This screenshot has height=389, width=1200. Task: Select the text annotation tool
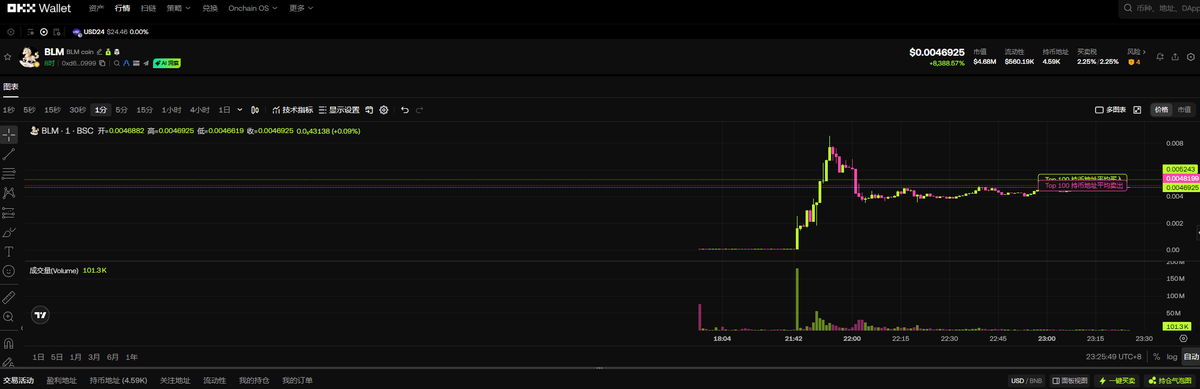(x=9, y=251)
